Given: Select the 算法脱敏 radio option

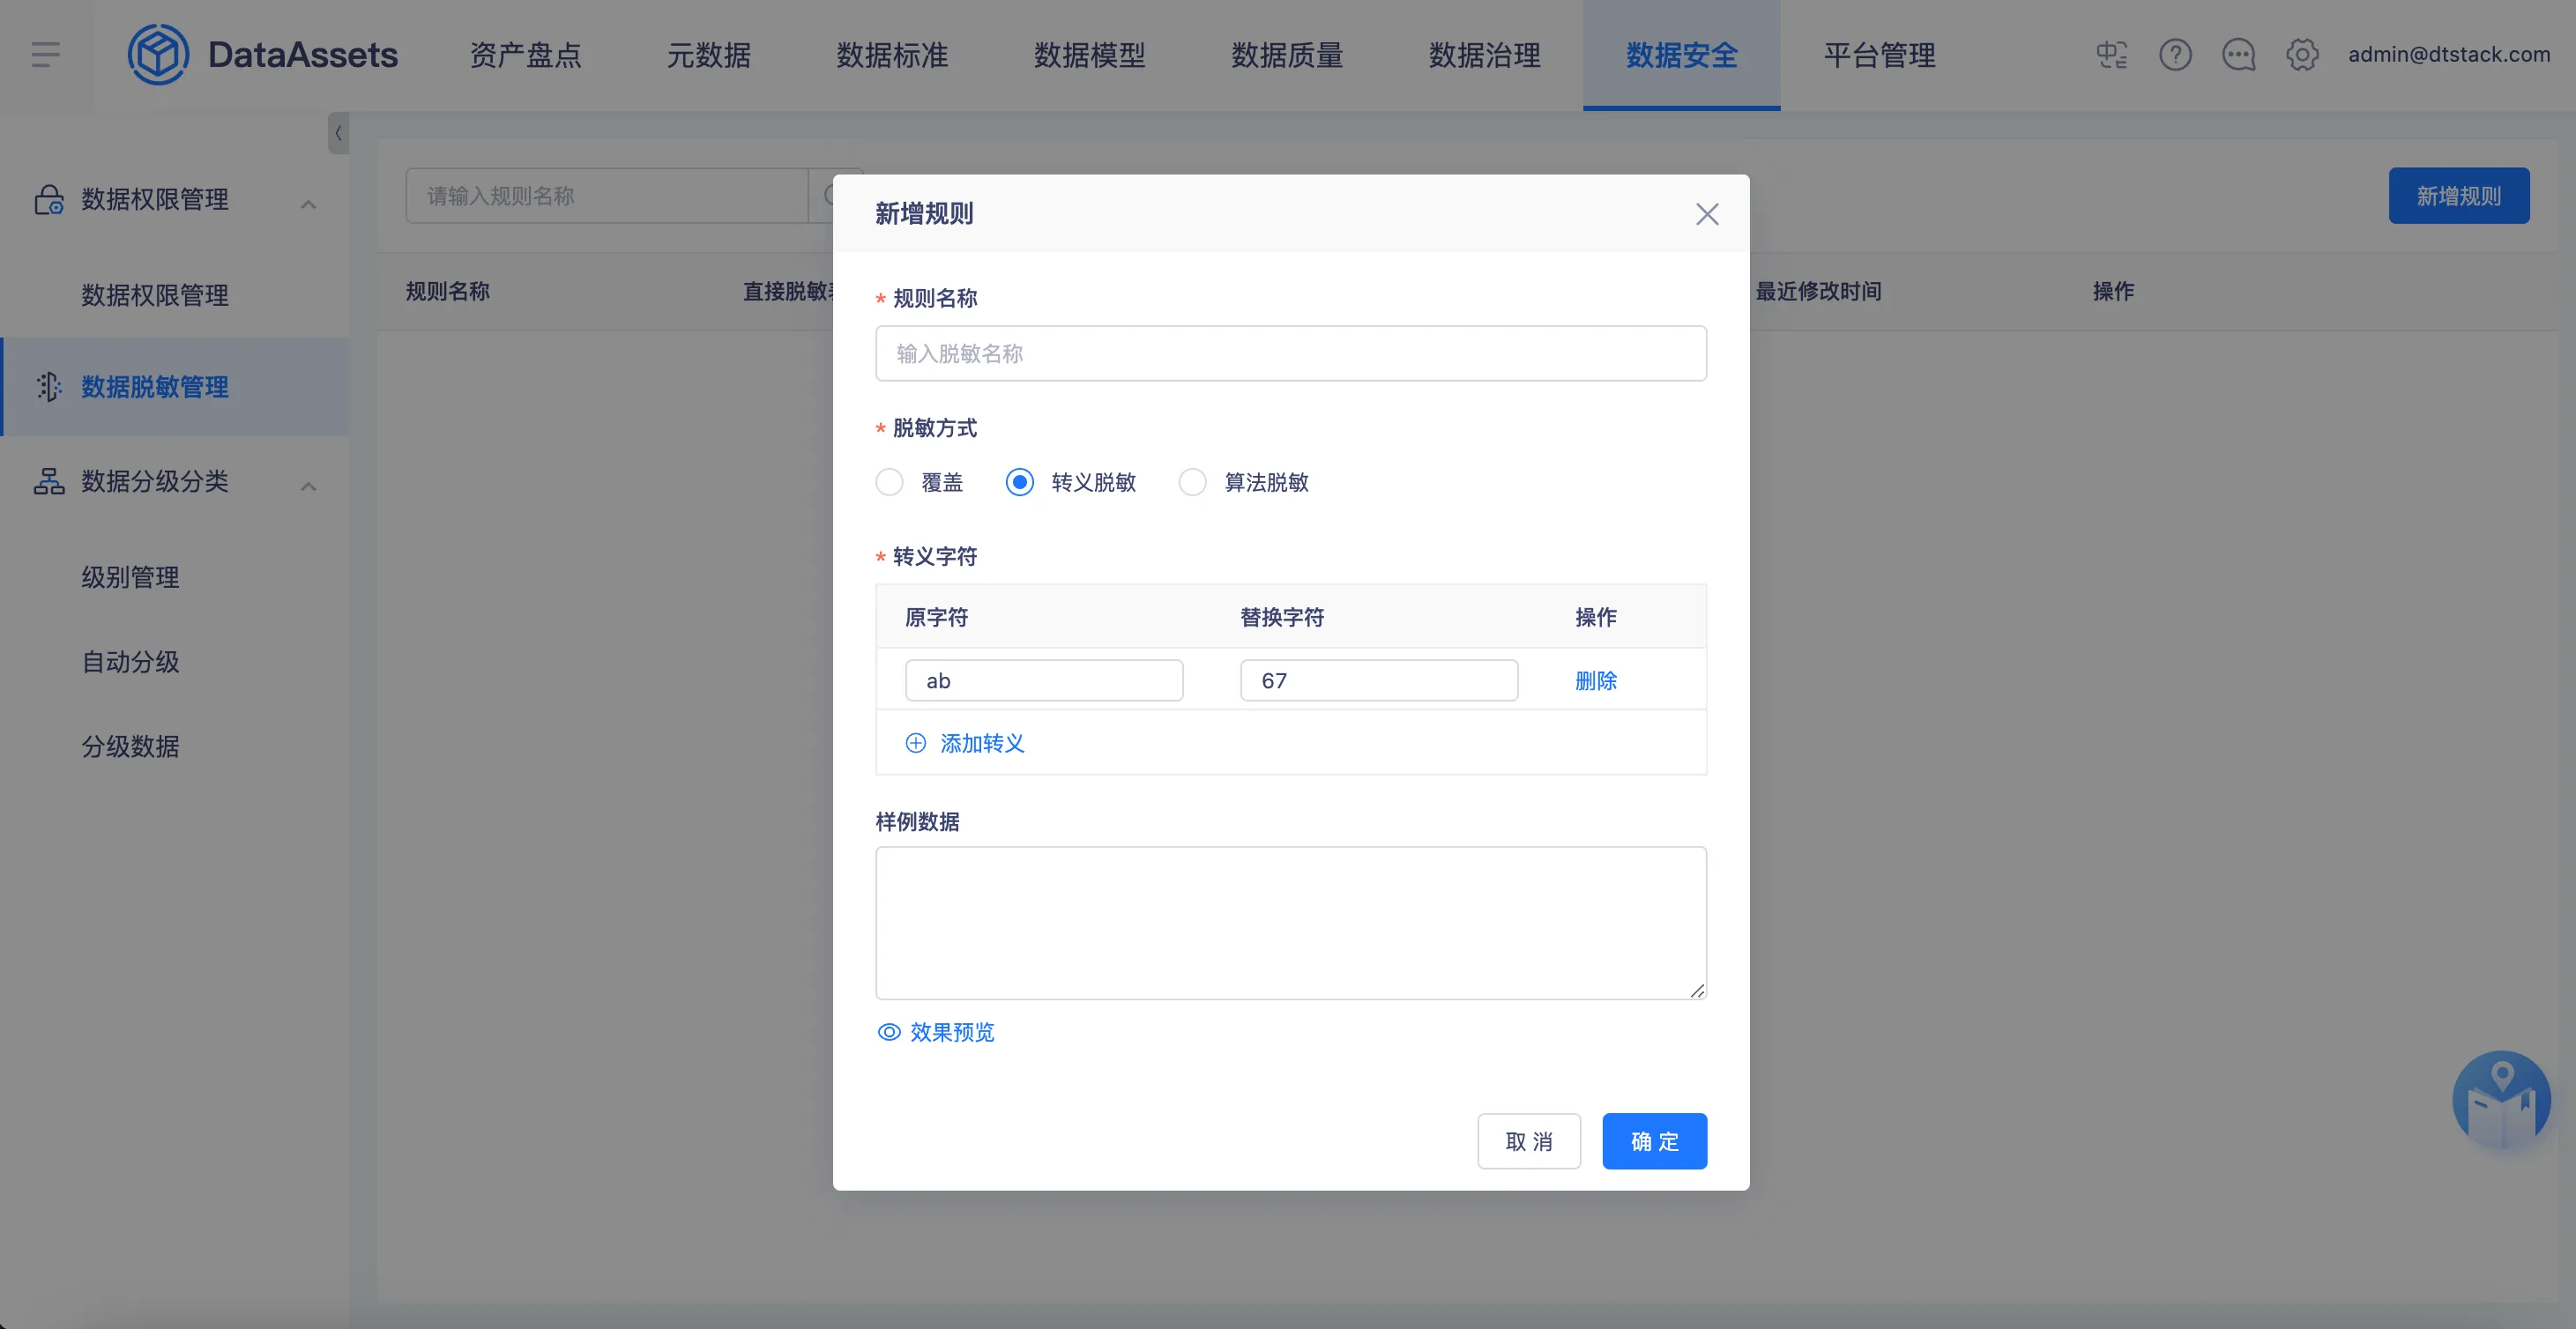Looking at the screenshot, I should (1192, 482).
